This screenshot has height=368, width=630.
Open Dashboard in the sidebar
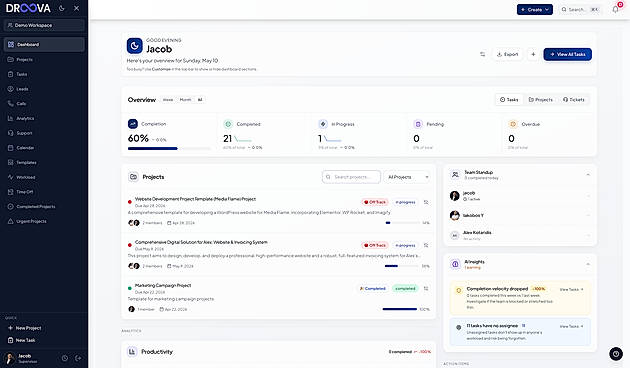pyautogui.click(x=44, y=45)
